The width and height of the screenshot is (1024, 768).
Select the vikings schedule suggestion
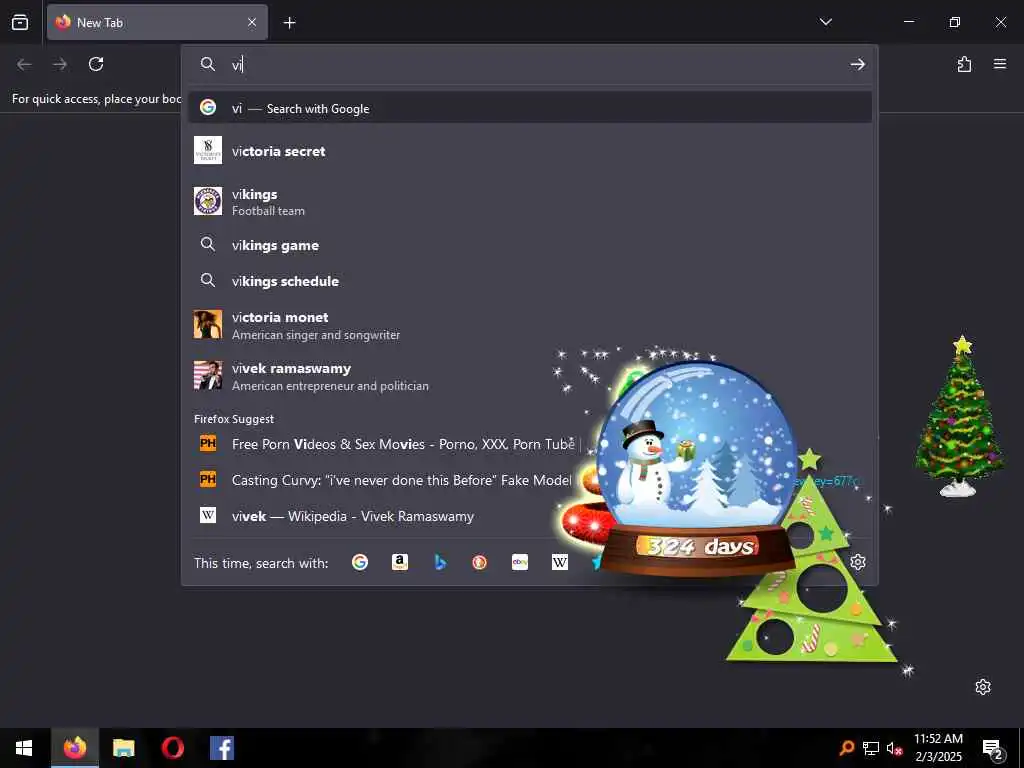(x=530, y=281)
